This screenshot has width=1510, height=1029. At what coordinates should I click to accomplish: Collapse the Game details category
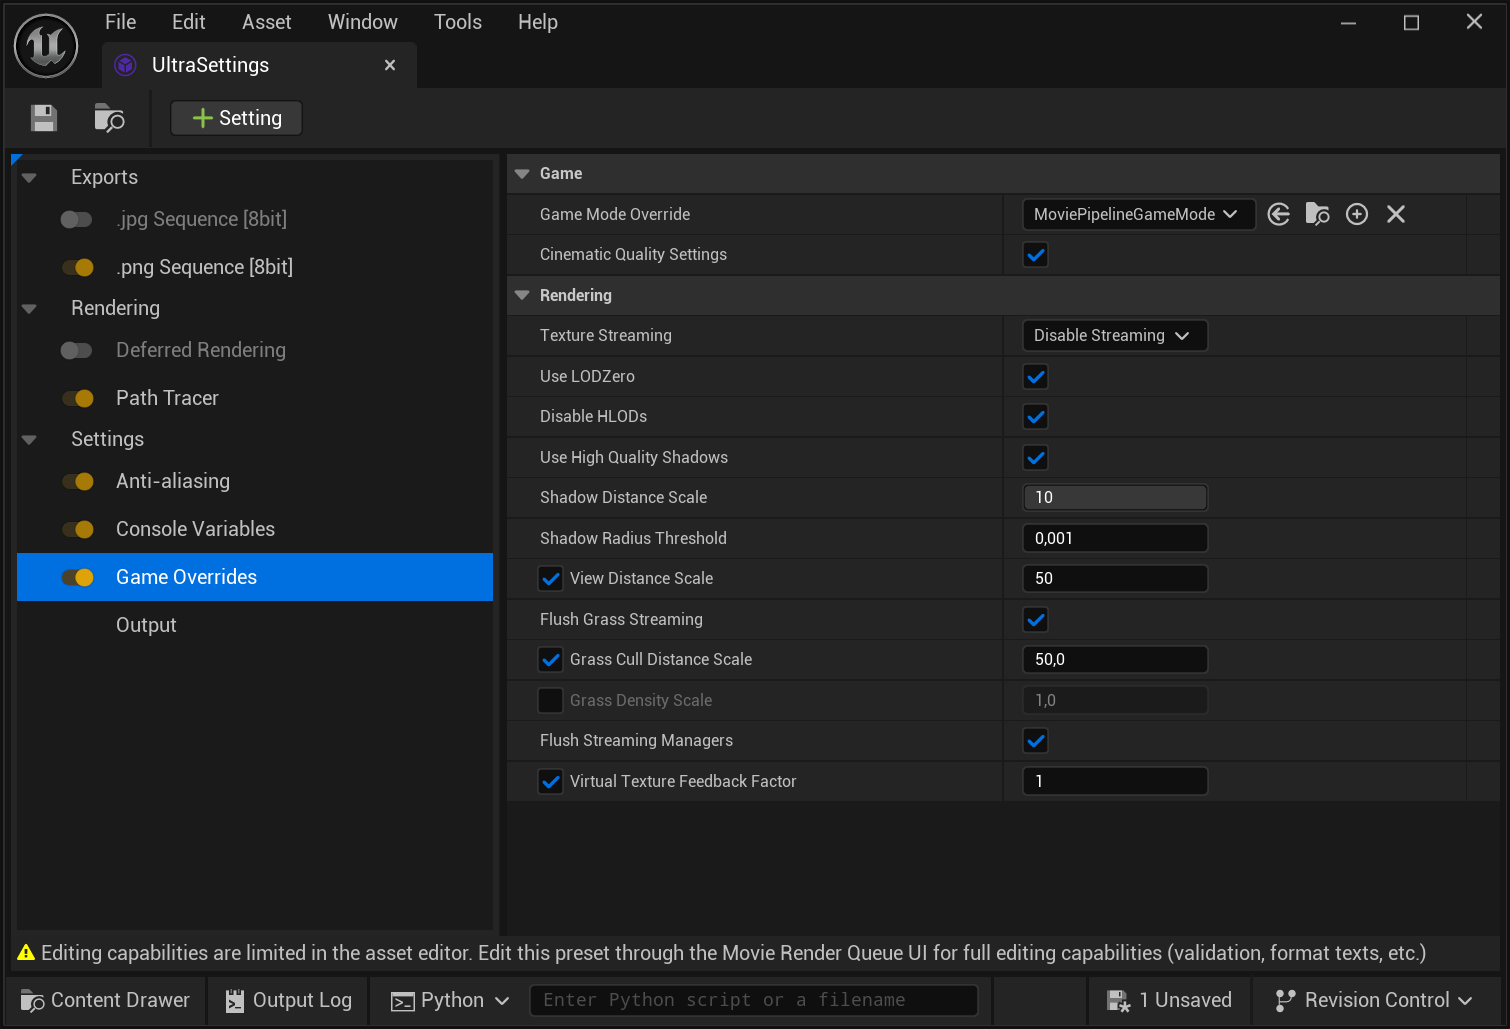coord(522,174)
